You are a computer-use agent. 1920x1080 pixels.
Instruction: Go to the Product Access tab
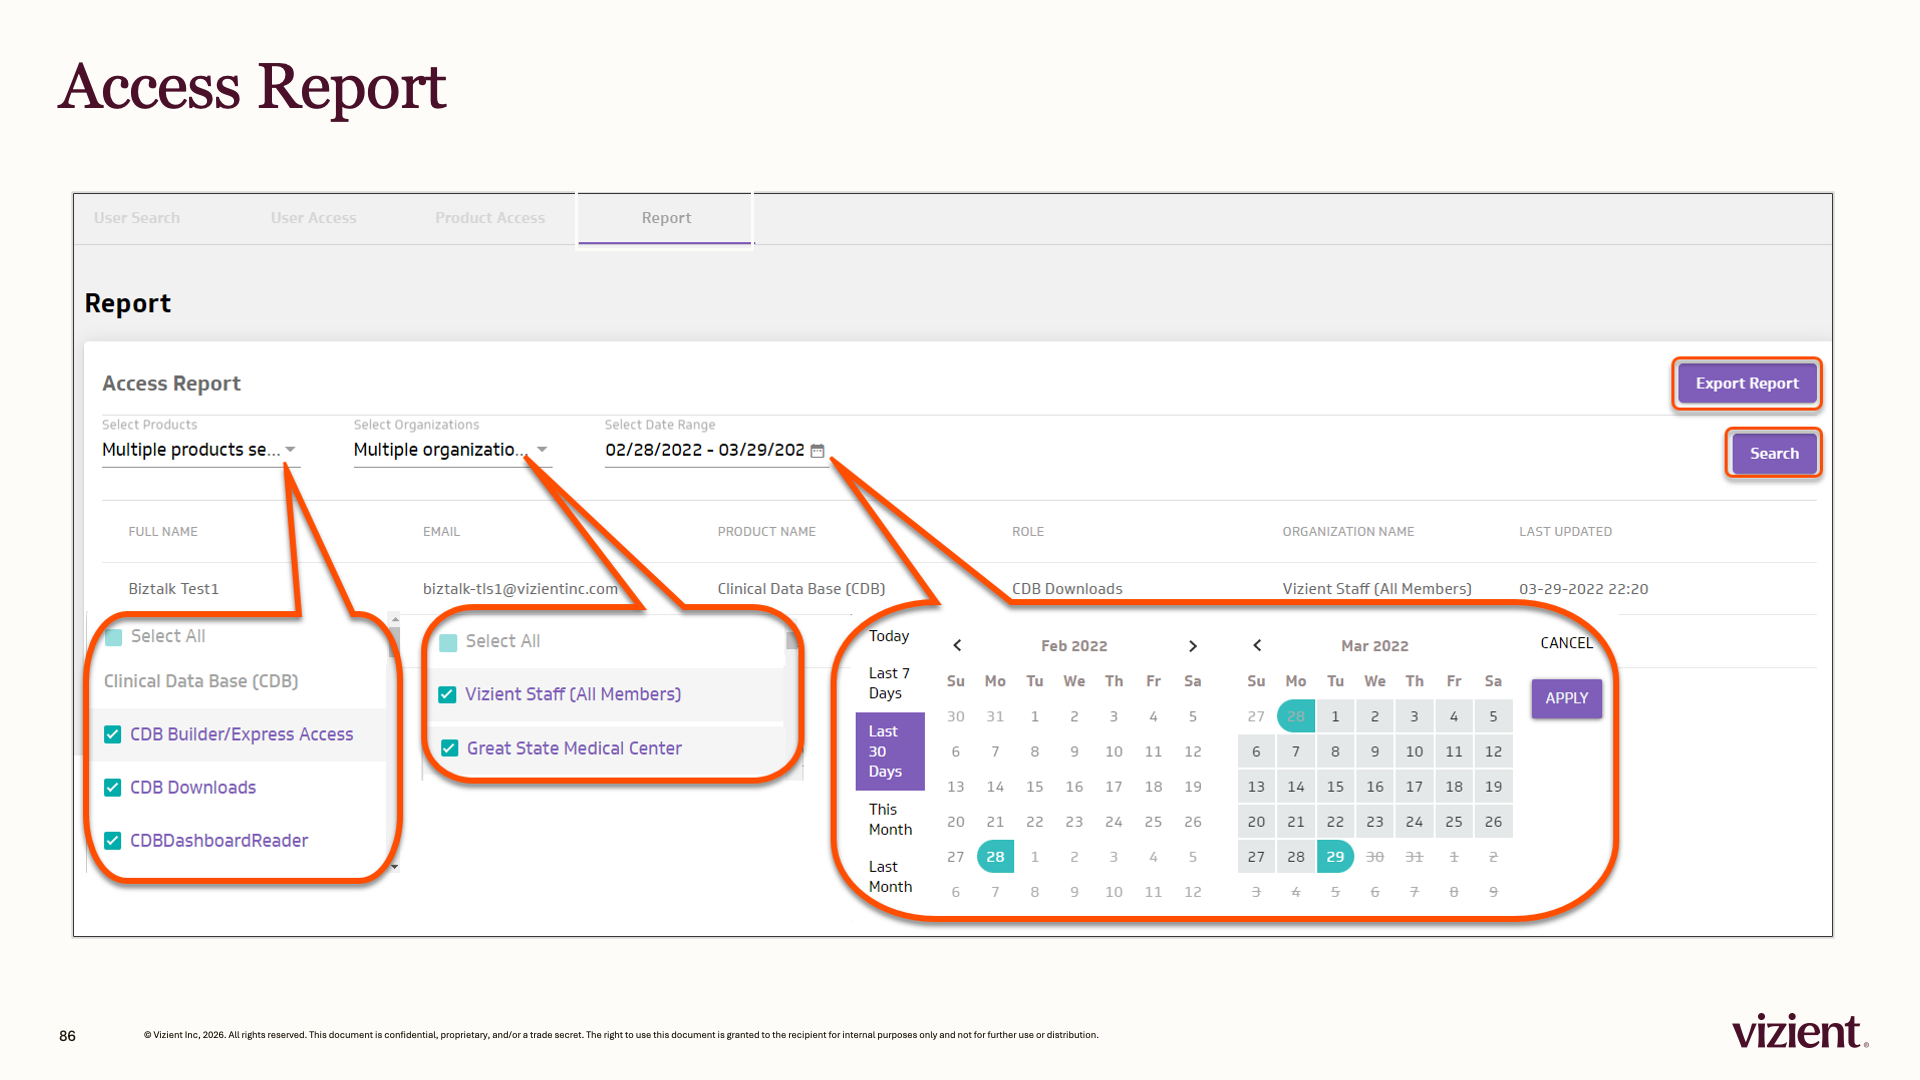[490, 218]
